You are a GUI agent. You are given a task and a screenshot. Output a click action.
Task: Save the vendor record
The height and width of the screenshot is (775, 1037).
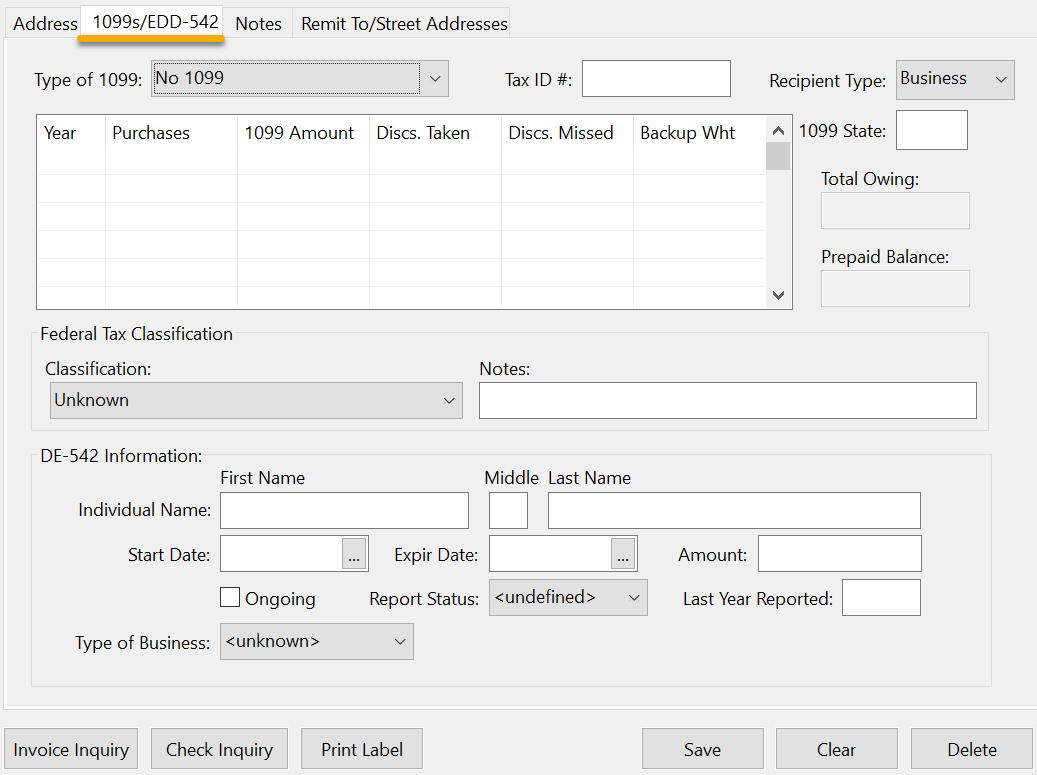pyautogui.click(x=702, y=749)
